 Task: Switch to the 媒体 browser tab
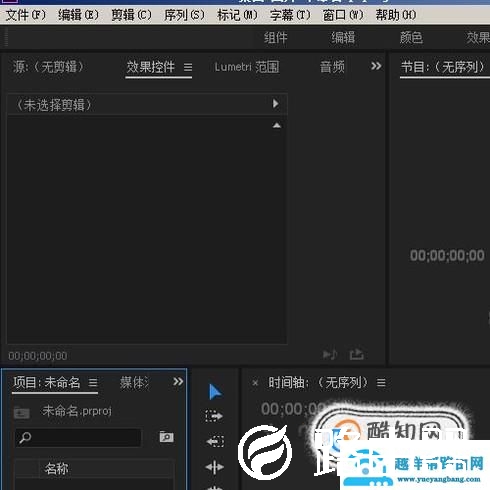pos(134,383)
